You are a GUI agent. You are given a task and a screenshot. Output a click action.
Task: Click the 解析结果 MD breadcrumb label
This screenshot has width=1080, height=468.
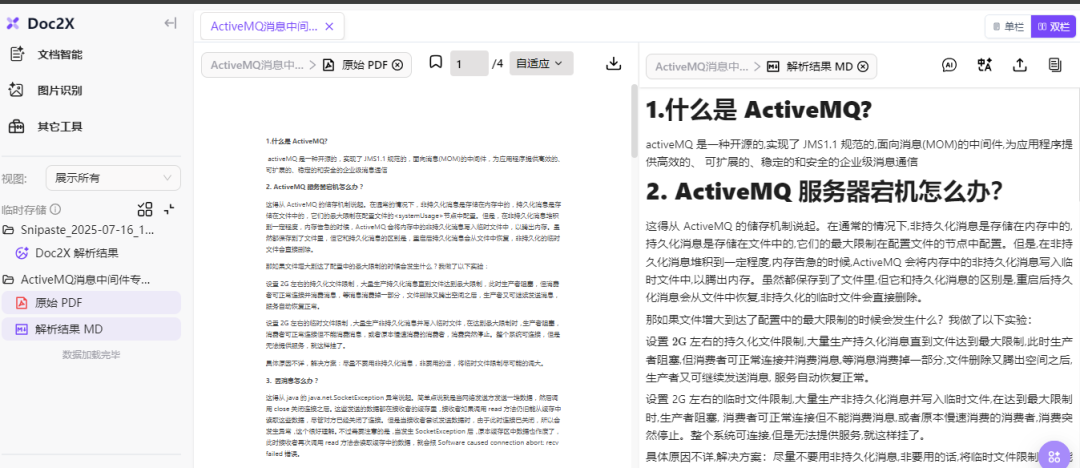[x=819, y=67]
